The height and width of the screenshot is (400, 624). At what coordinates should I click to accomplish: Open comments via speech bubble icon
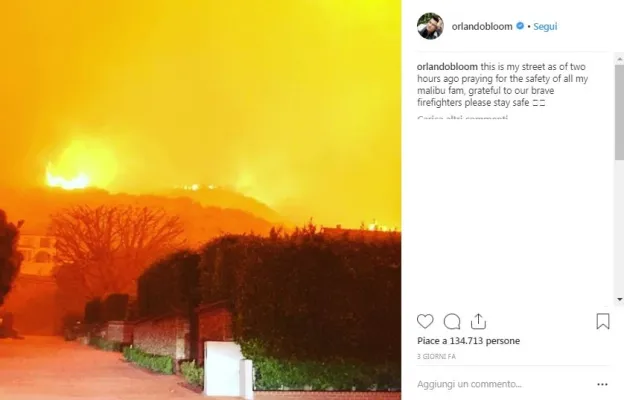[x=452, y=321]
